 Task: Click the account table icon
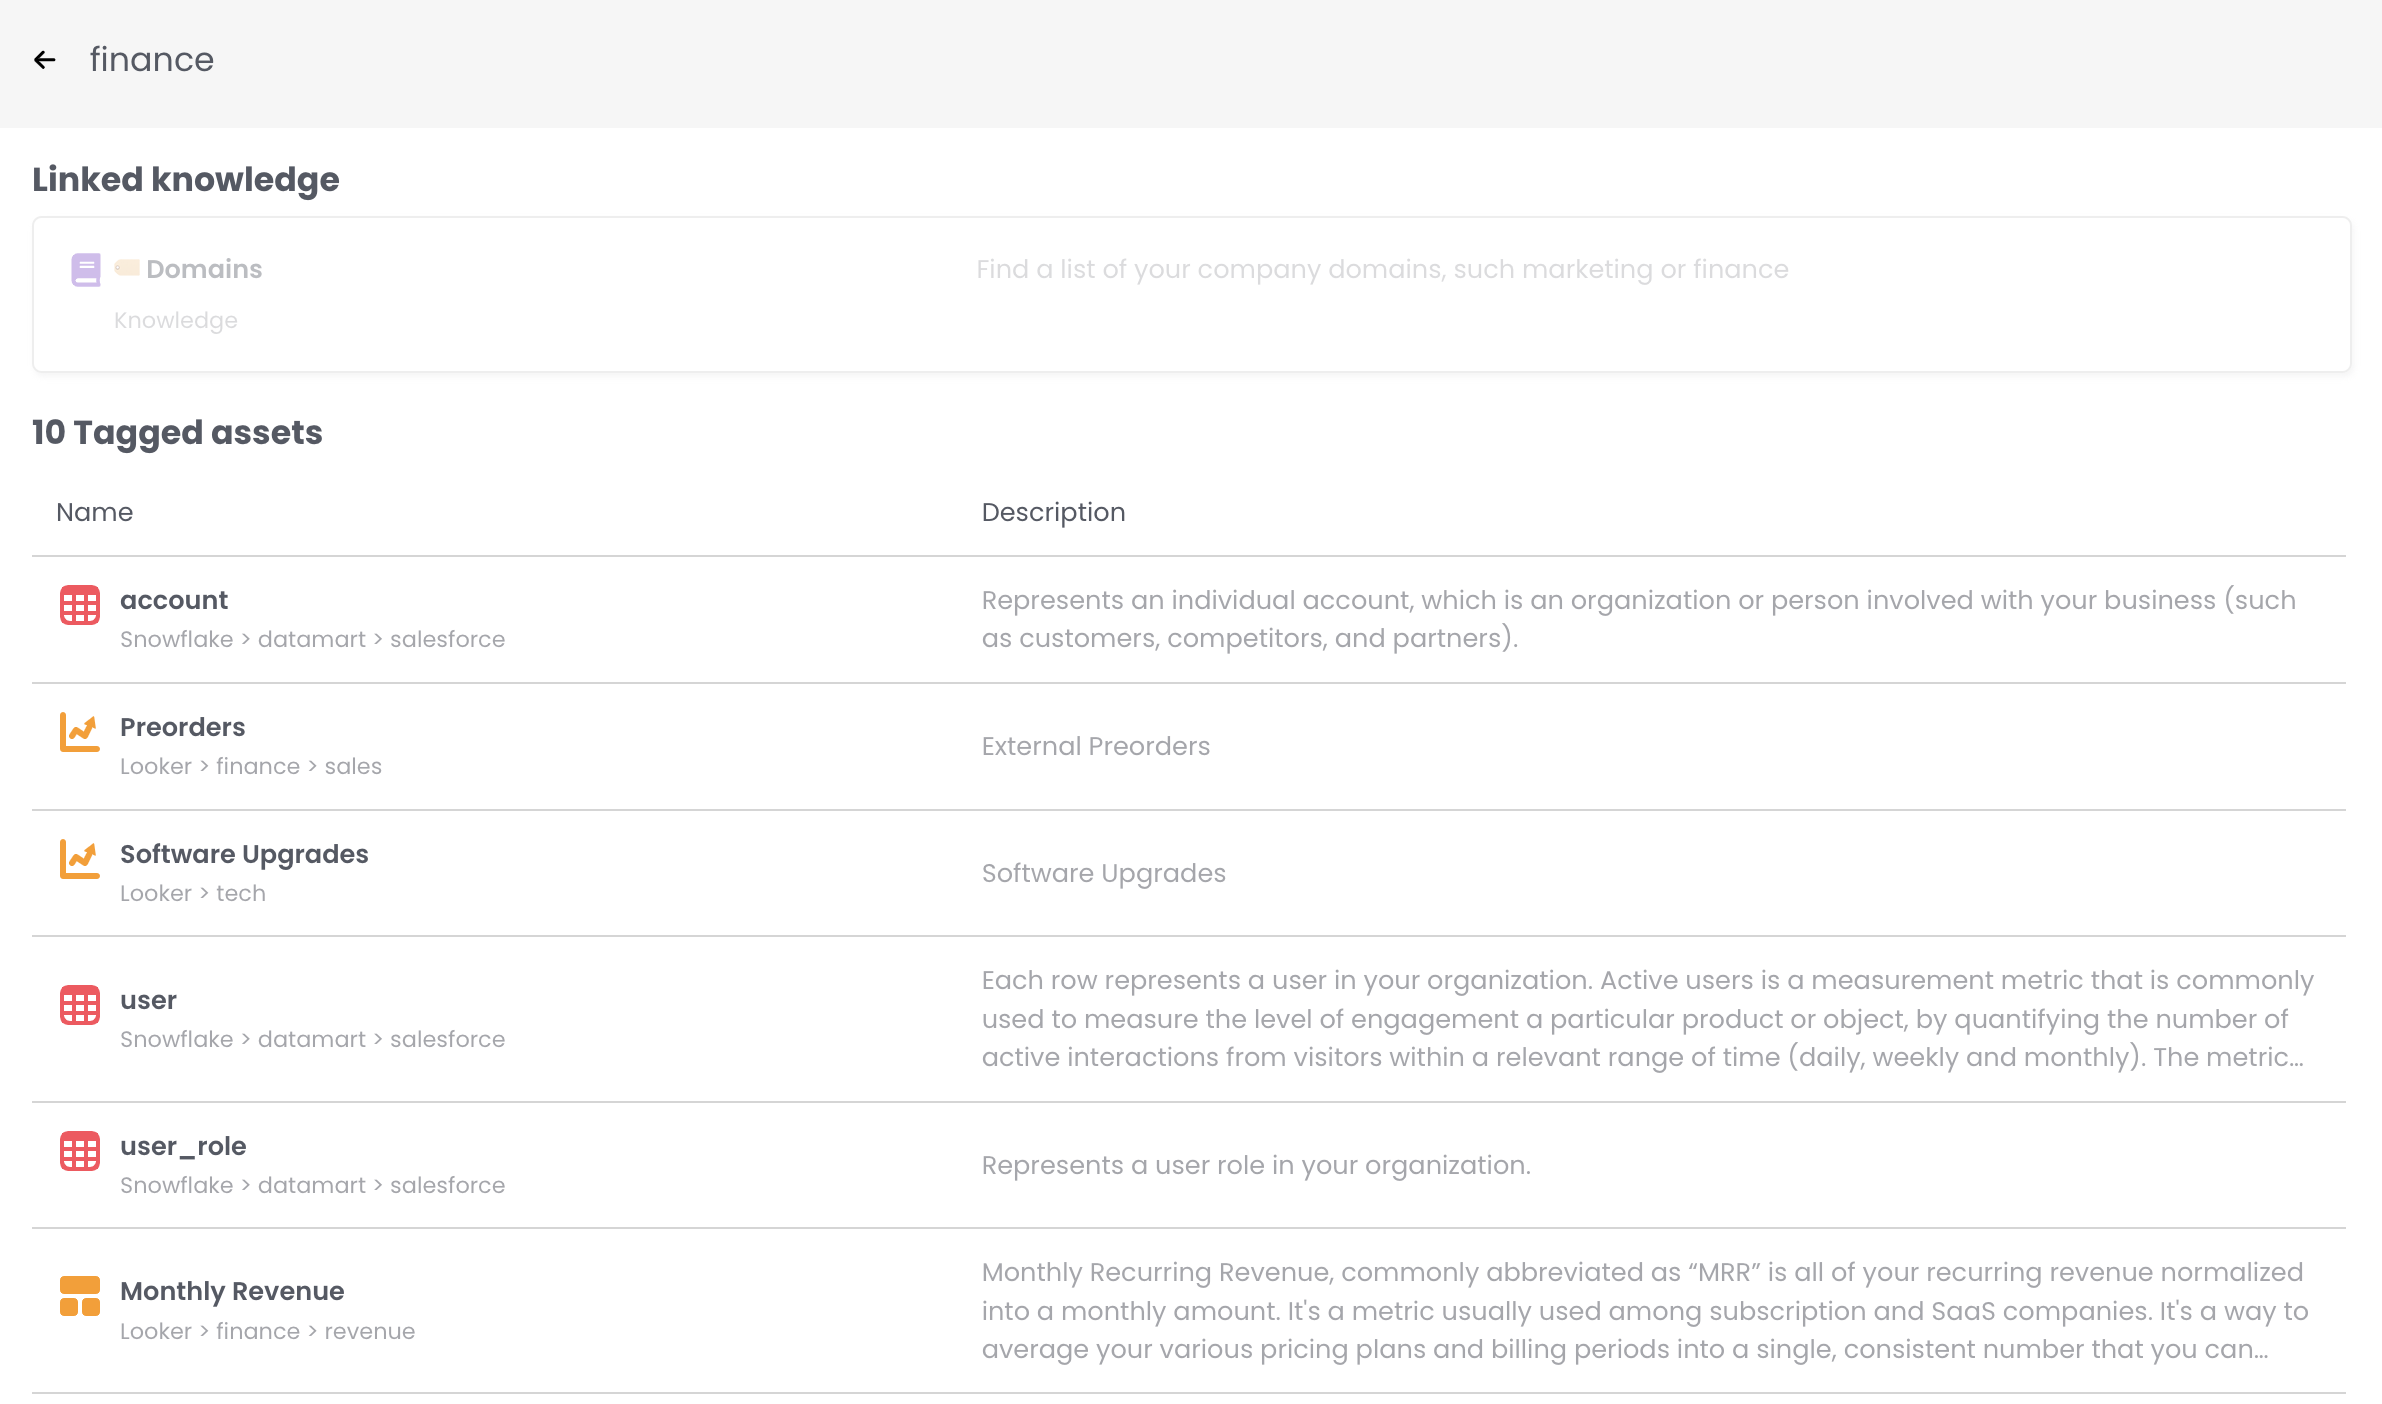(x=80, y=604)
